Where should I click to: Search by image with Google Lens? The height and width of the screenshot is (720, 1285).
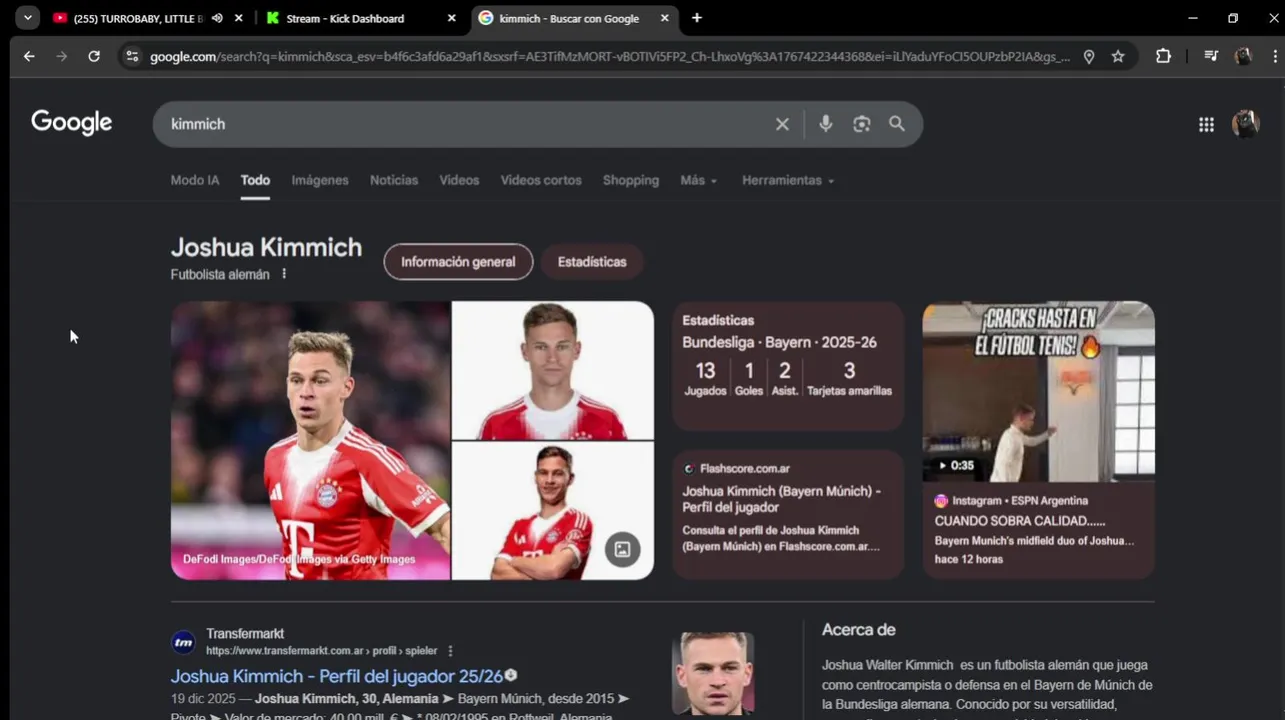coord(861,124)
